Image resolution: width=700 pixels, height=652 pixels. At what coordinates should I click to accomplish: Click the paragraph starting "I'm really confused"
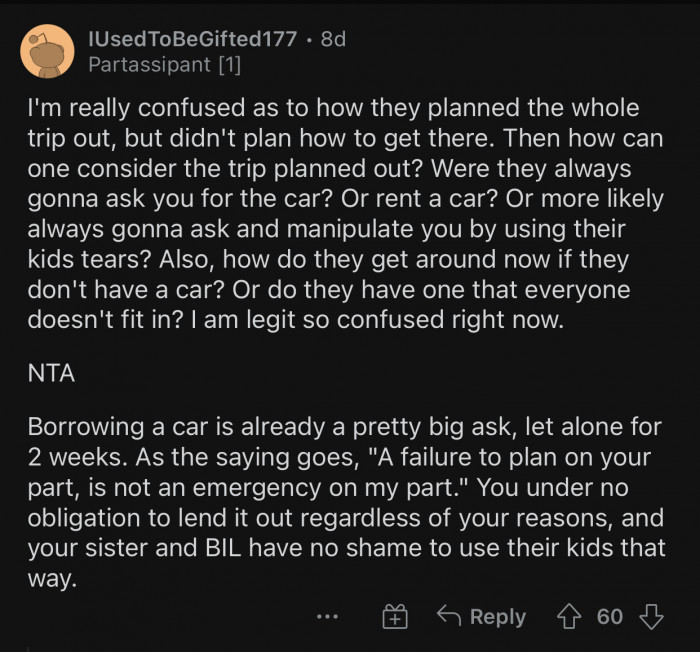(x=345, y=212)
